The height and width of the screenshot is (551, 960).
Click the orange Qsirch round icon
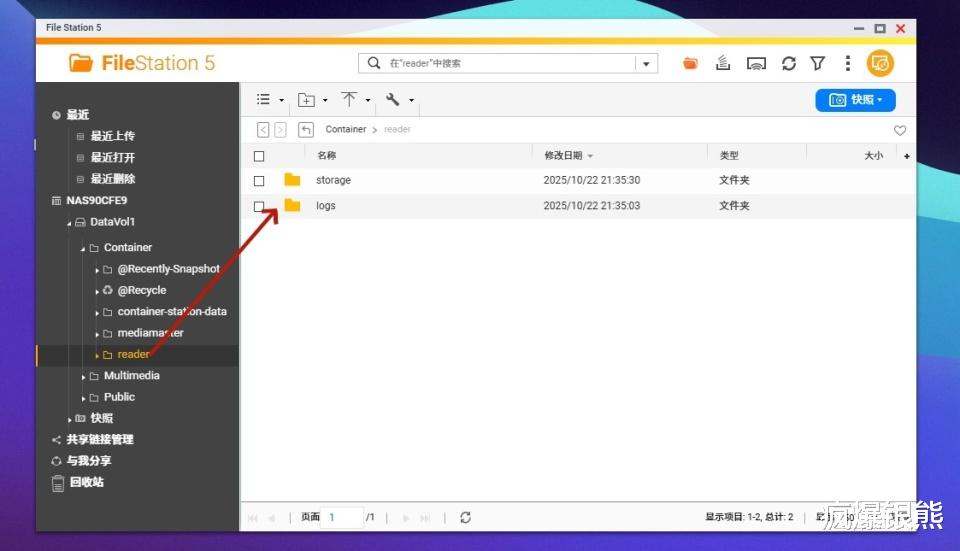880,63
